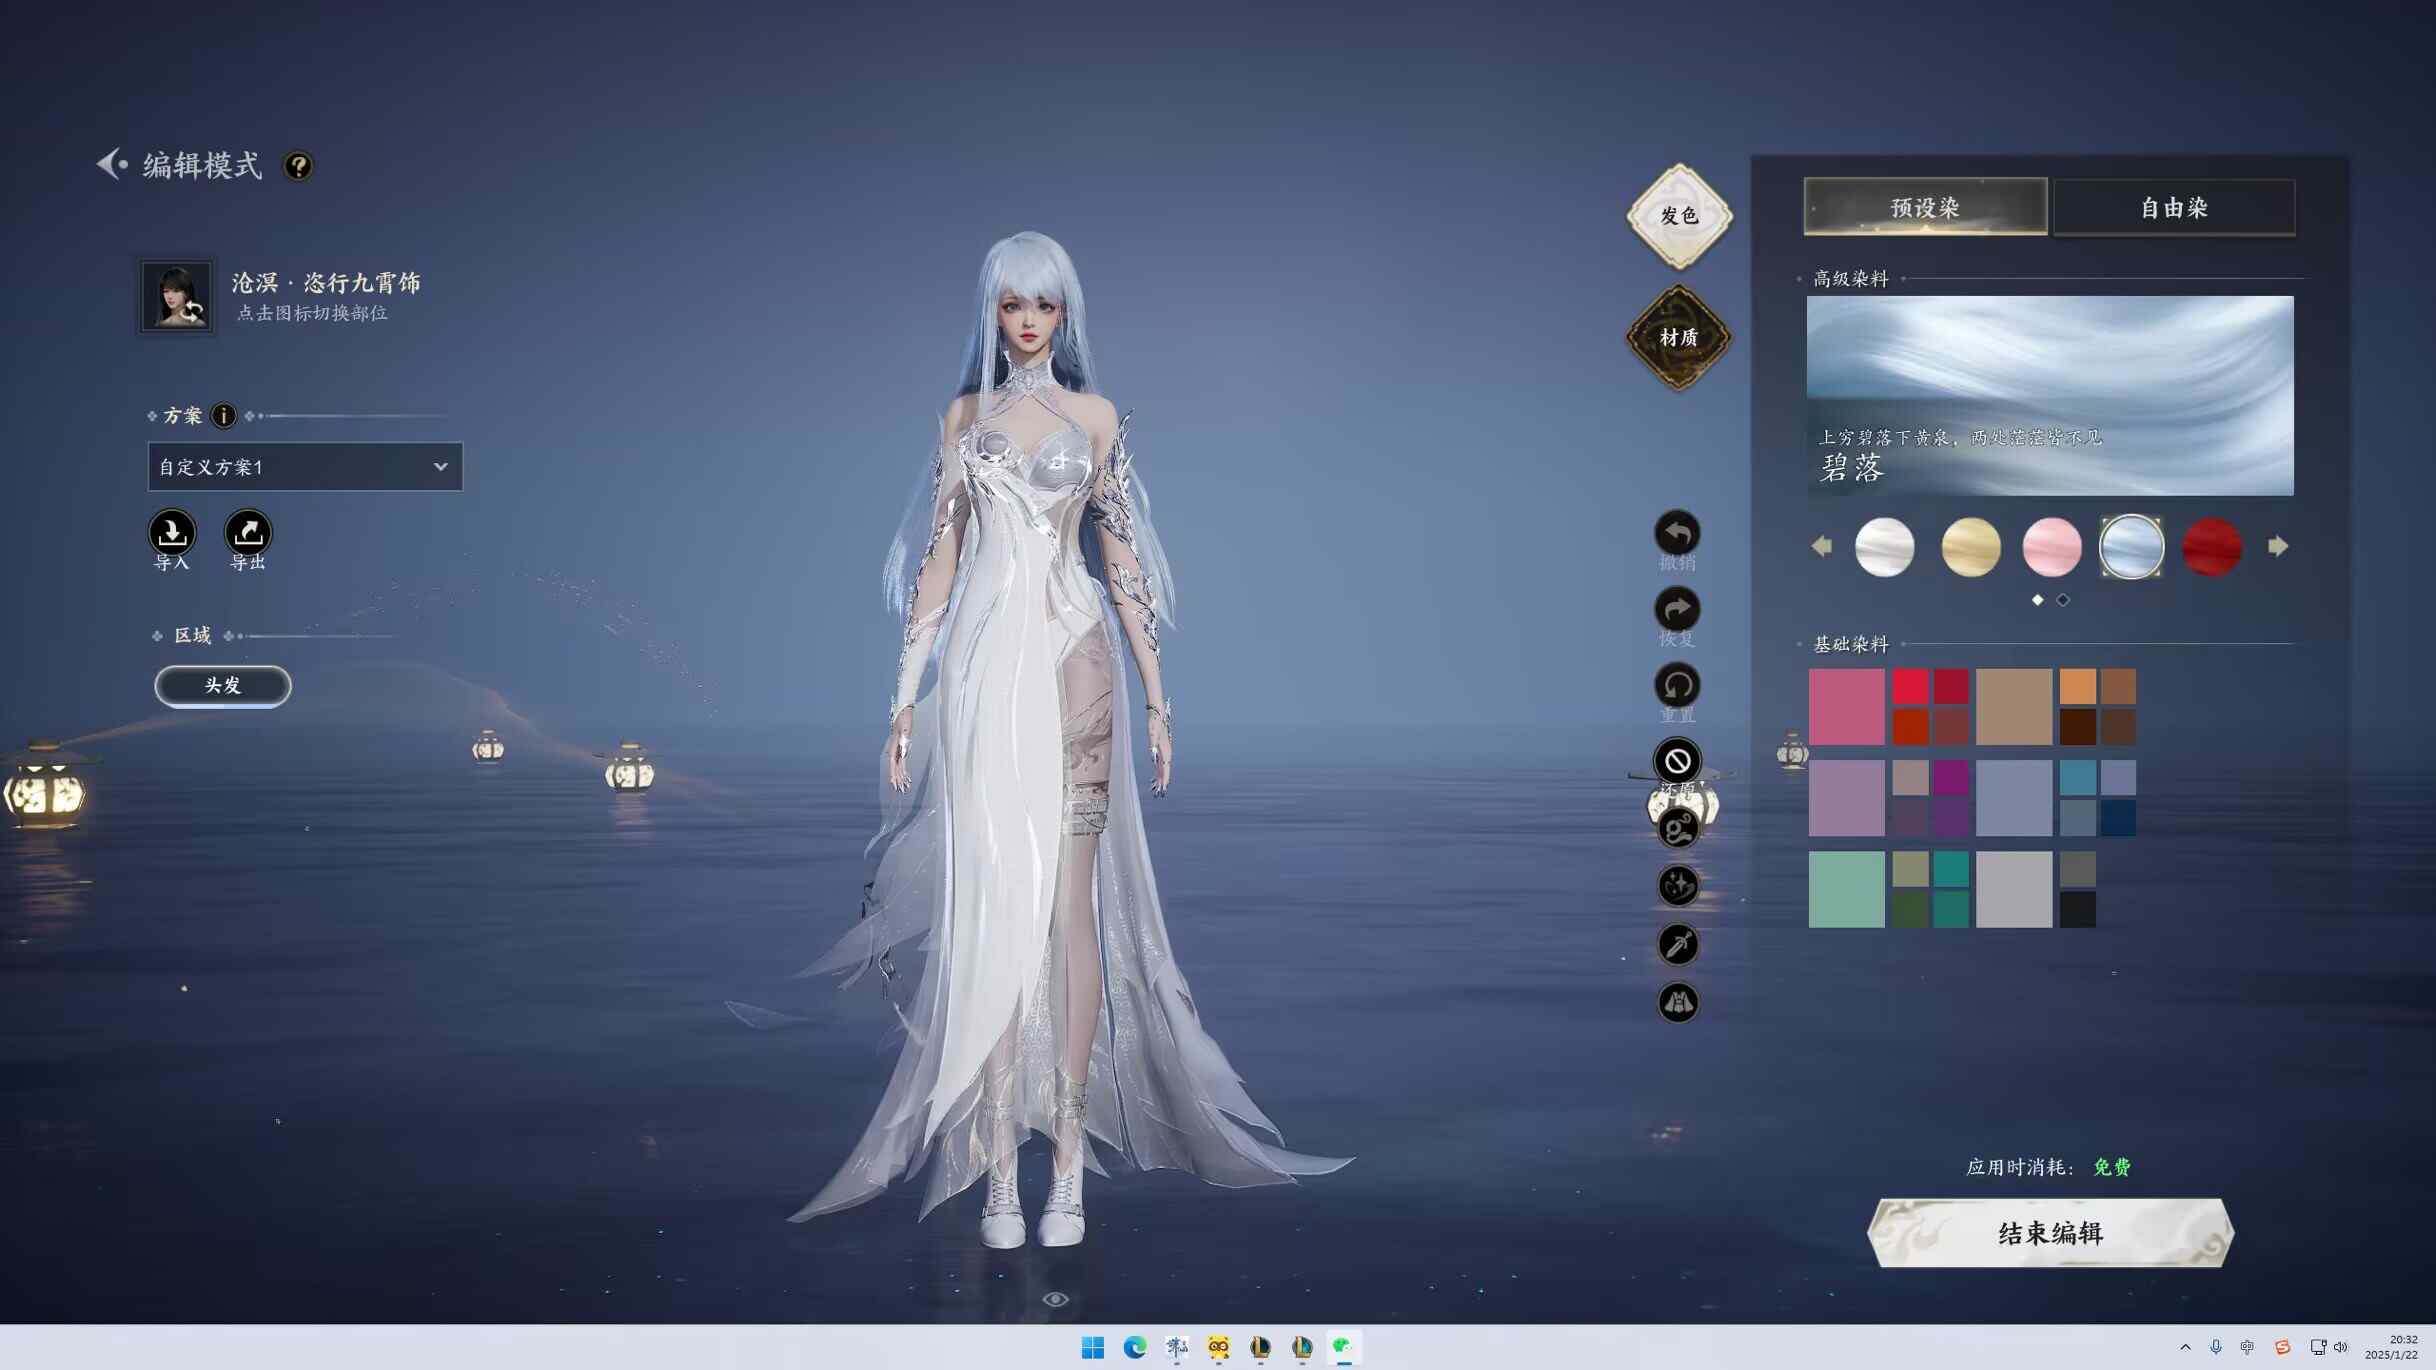Go to second dye page dot
2436x1370 pixels.
click(2063, 600)
